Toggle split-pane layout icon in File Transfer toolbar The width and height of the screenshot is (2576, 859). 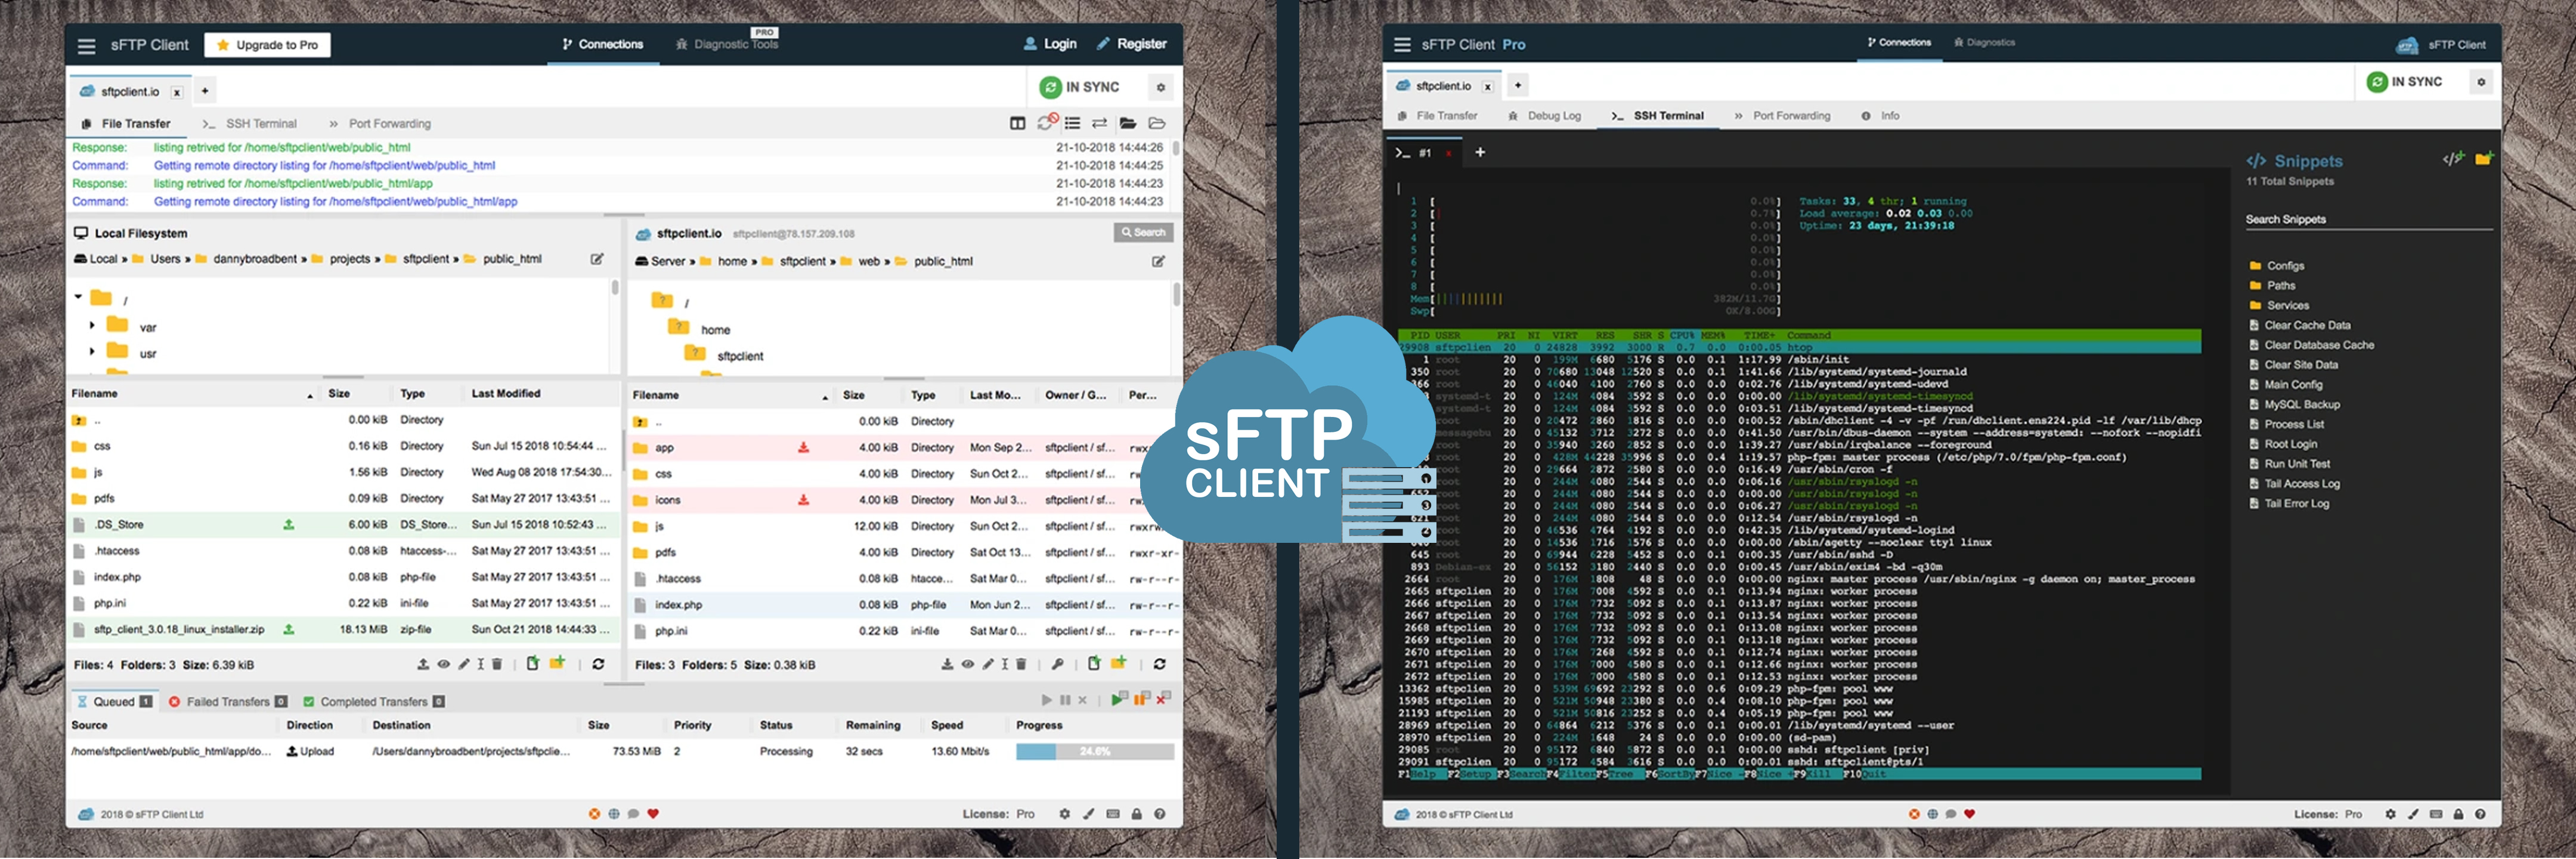(x=1017, y=124)
